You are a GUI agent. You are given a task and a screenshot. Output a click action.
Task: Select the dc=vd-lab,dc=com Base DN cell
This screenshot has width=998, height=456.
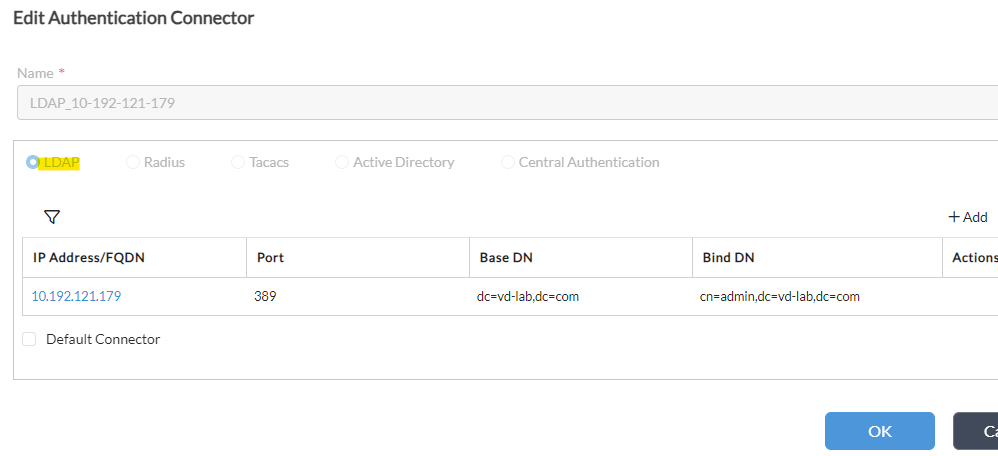581,296
